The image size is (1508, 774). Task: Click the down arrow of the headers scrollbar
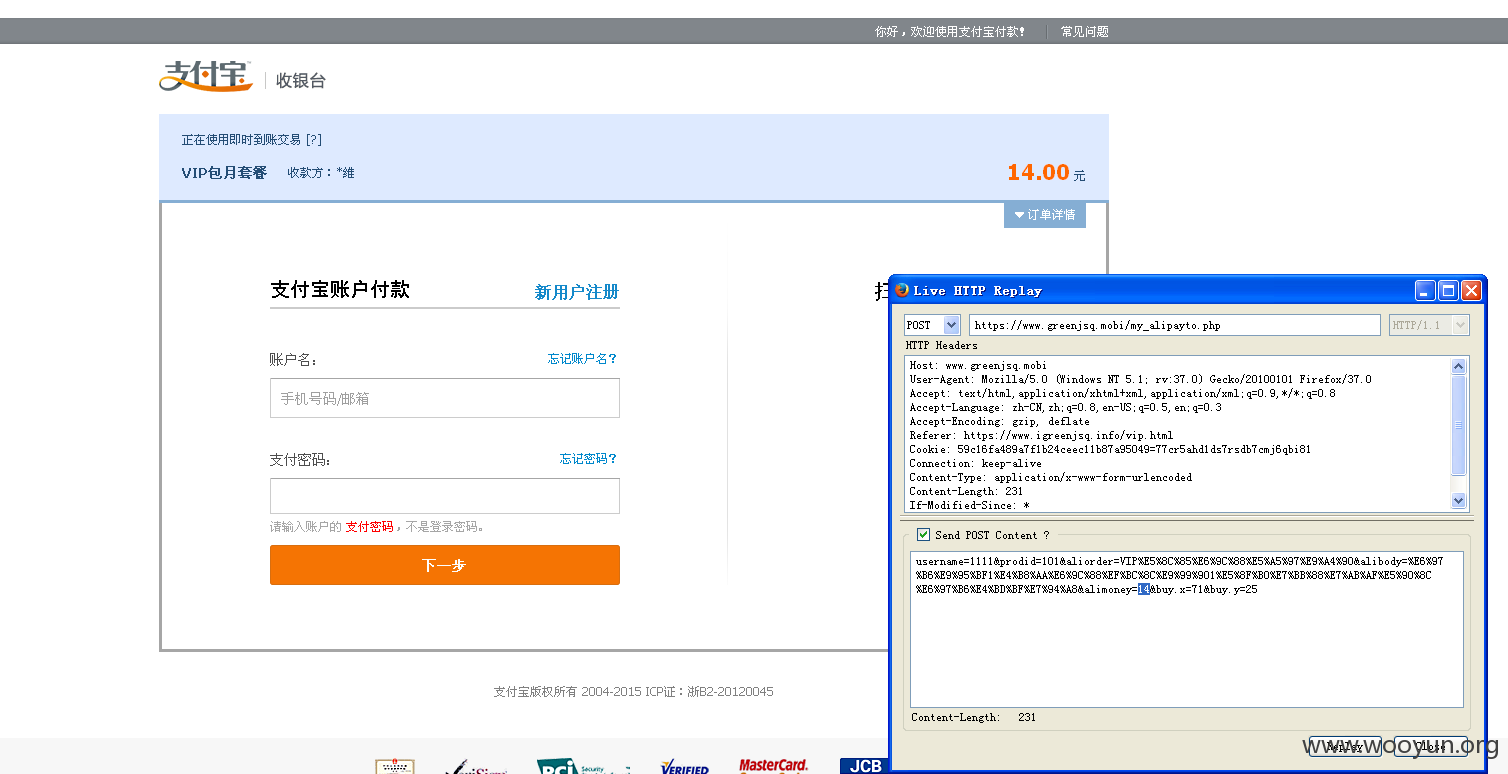[x=1458, y=501]
